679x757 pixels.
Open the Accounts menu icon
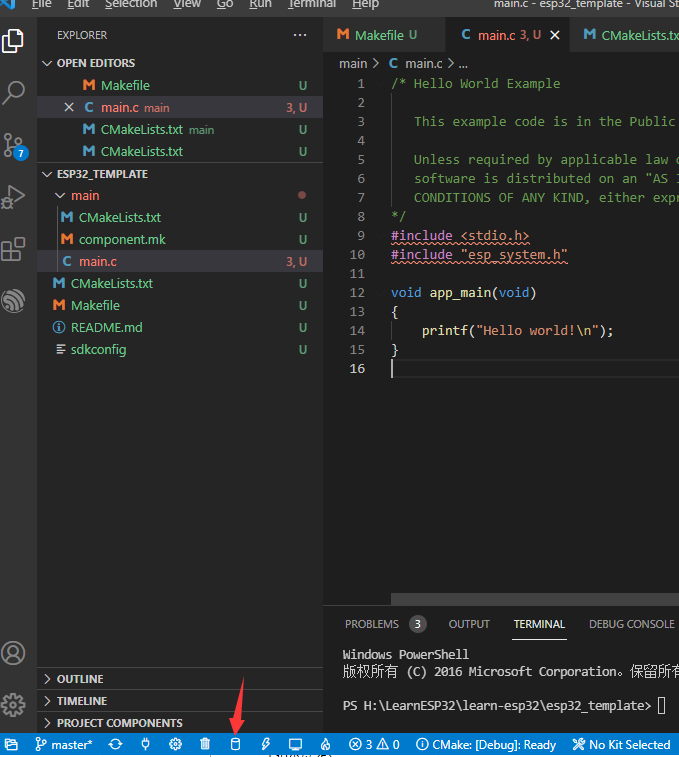(x=13, y=653)
